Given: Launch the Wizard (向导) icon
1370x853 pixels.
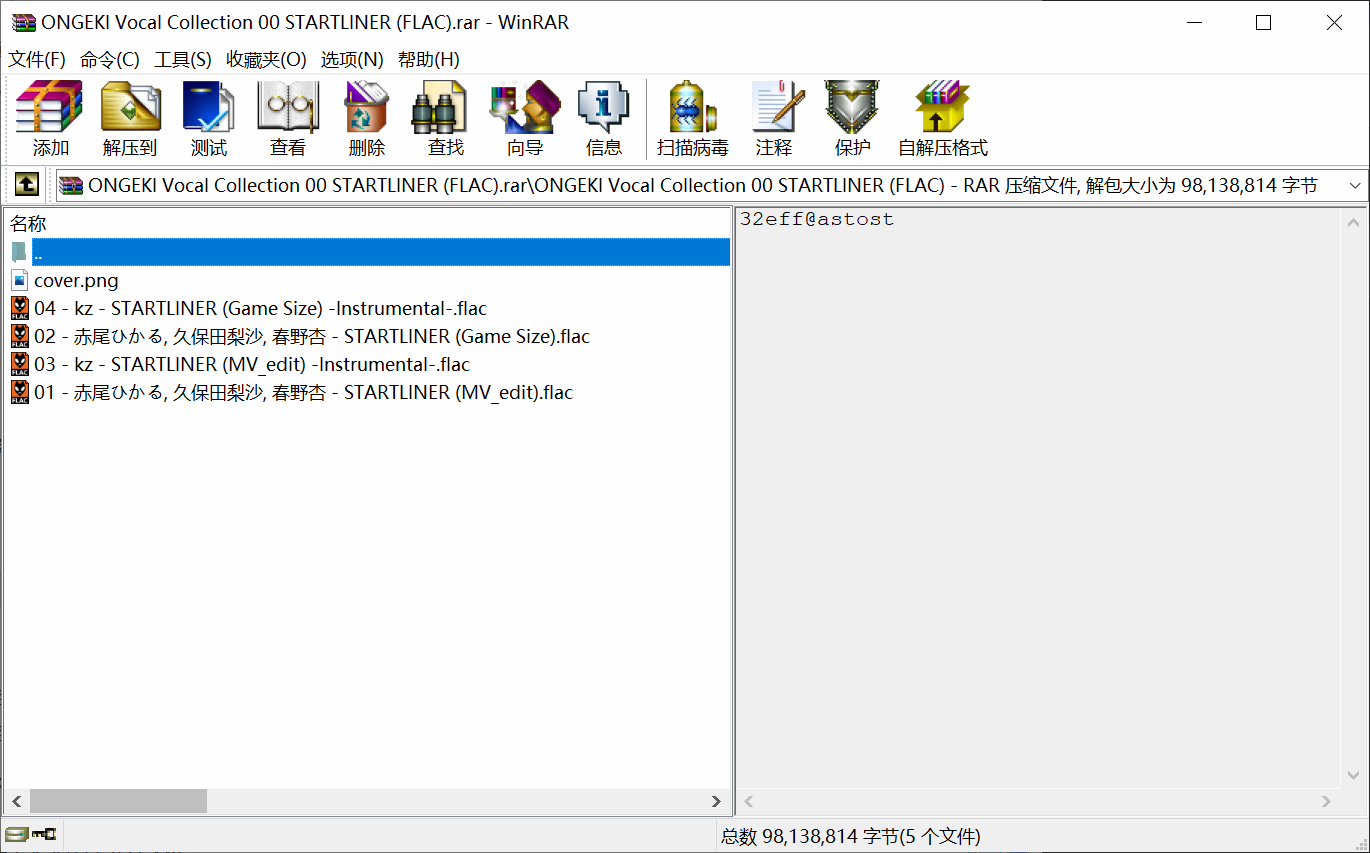Looking at the screenshot, I should click(x=525, y=119).
